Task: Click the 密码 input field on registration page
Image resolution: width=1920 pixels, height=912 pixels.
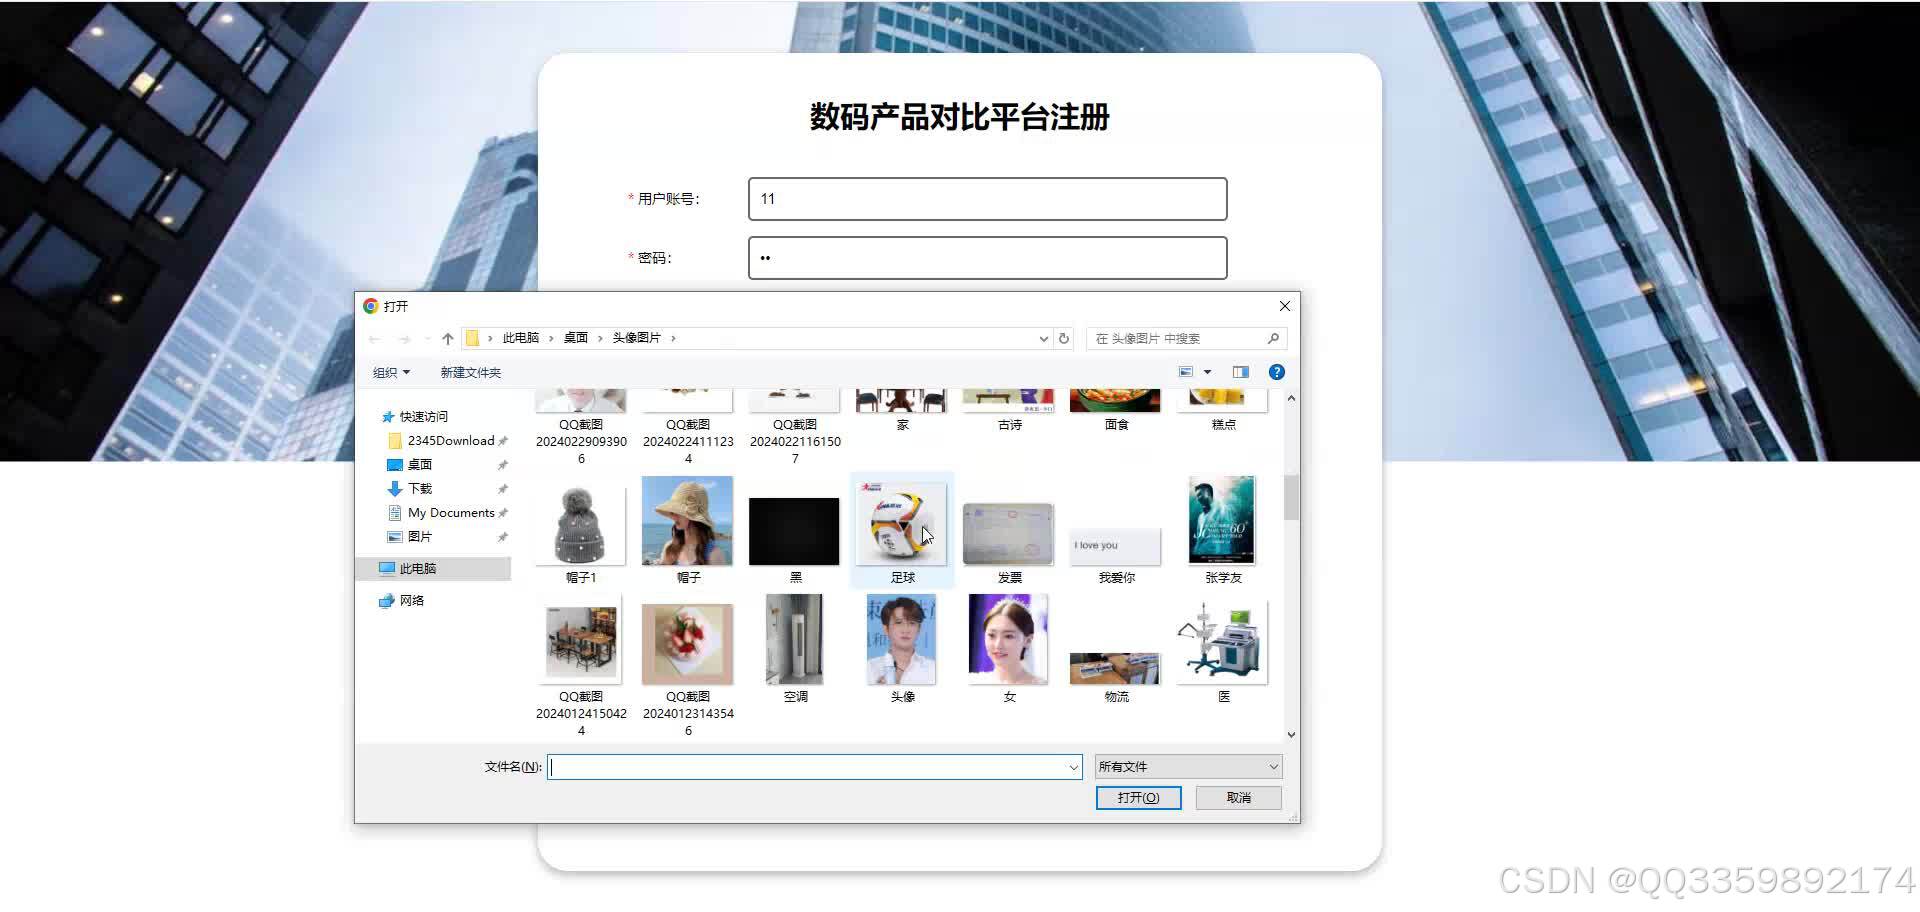Action: (x=987, y=258)
